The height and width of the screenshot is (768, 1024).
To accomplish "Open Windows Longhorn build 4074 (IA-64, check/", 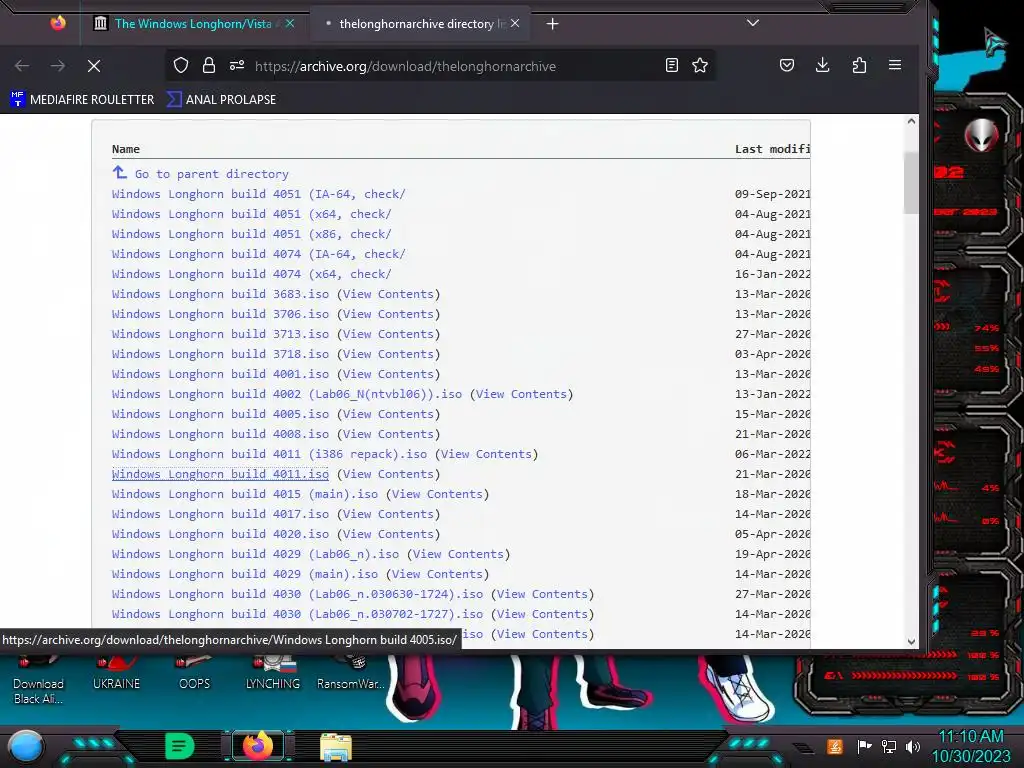I will 259,254.
